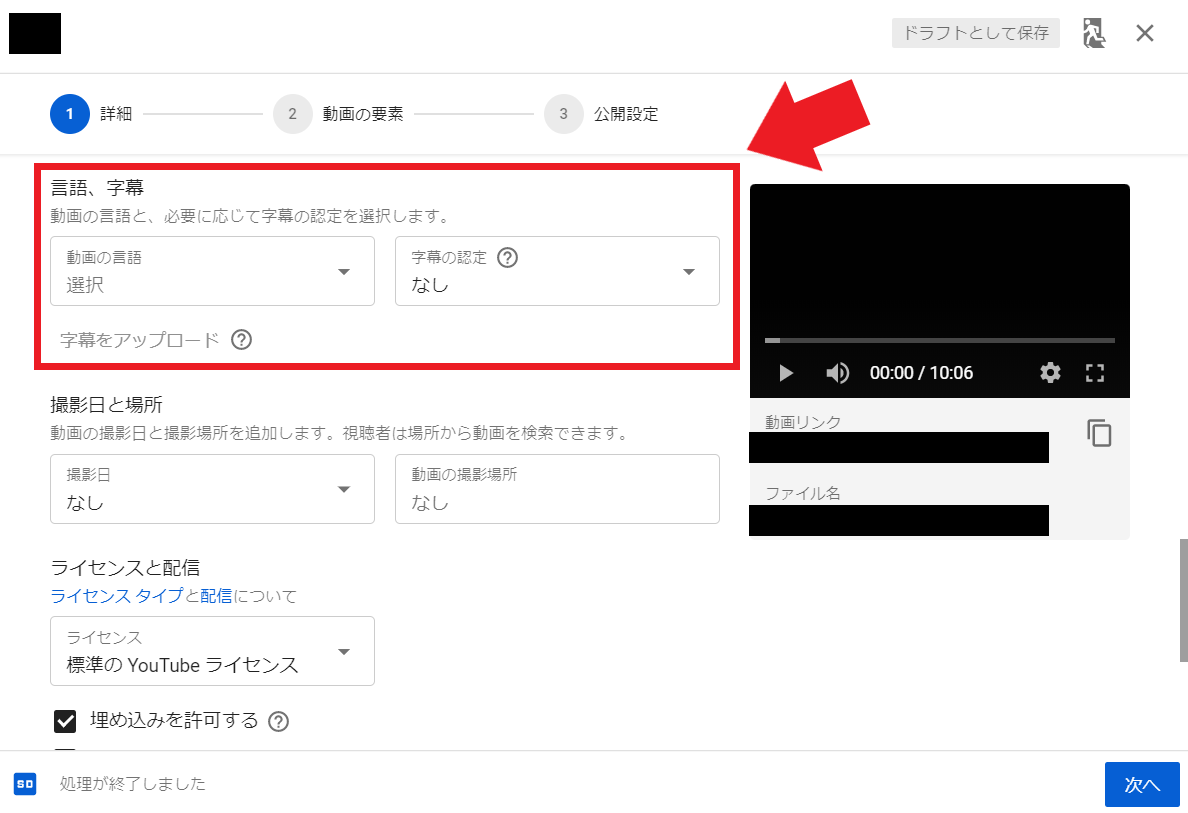
Task: Click 字幕をアップロード button
Action: pos(139,339)
